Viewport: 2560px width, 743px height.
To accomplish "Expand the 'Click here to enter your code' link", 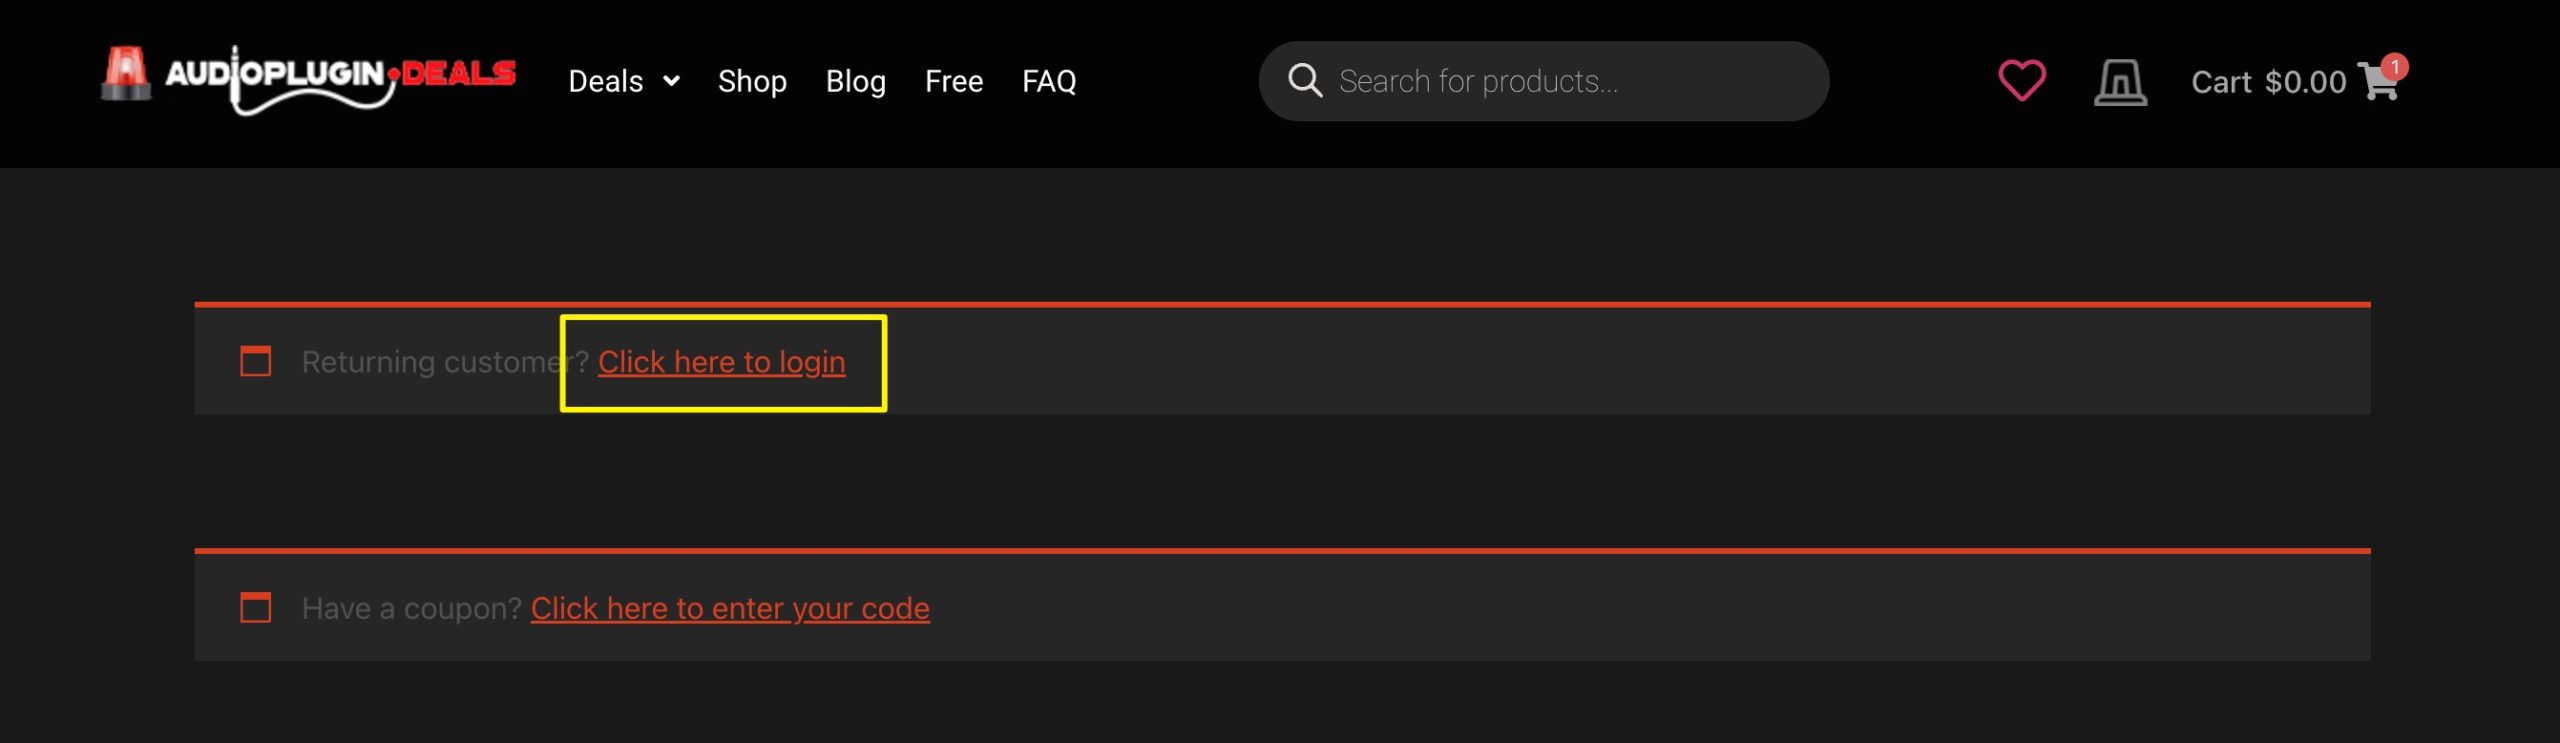I will (730, 608).
